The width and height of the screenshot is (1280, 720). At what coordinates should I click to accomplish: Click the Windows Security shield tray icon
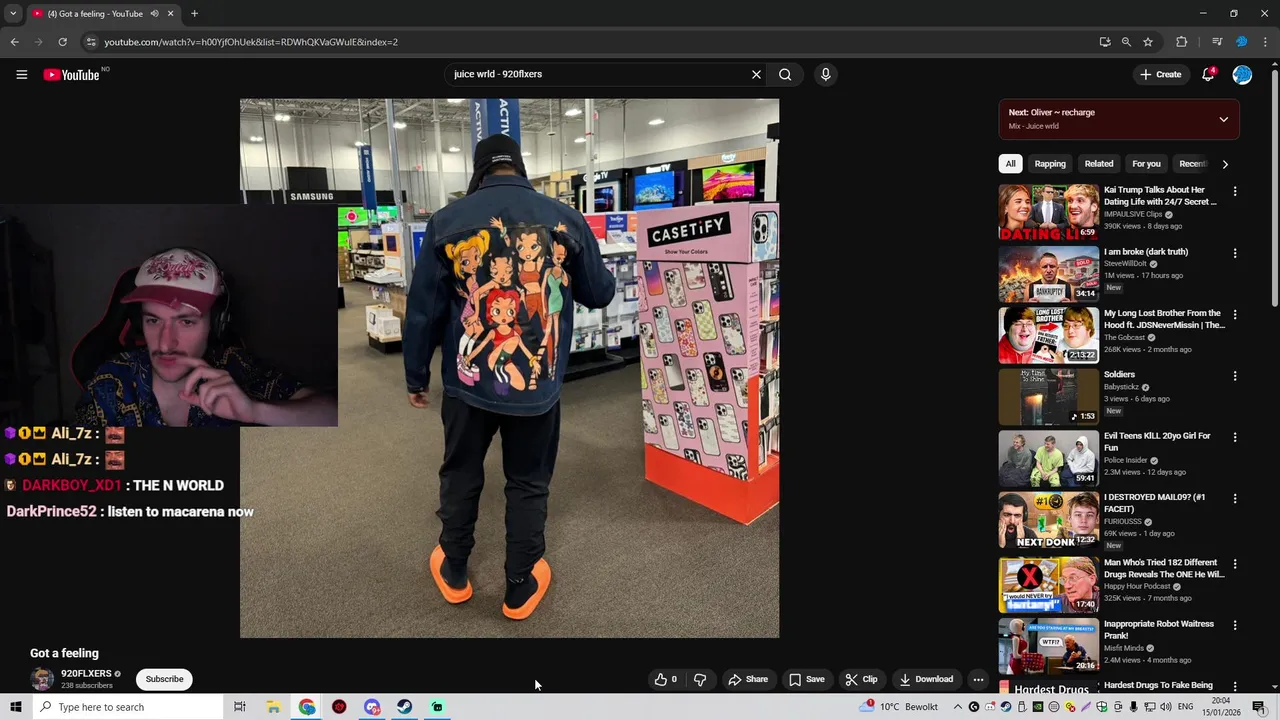coord(1101,707)
